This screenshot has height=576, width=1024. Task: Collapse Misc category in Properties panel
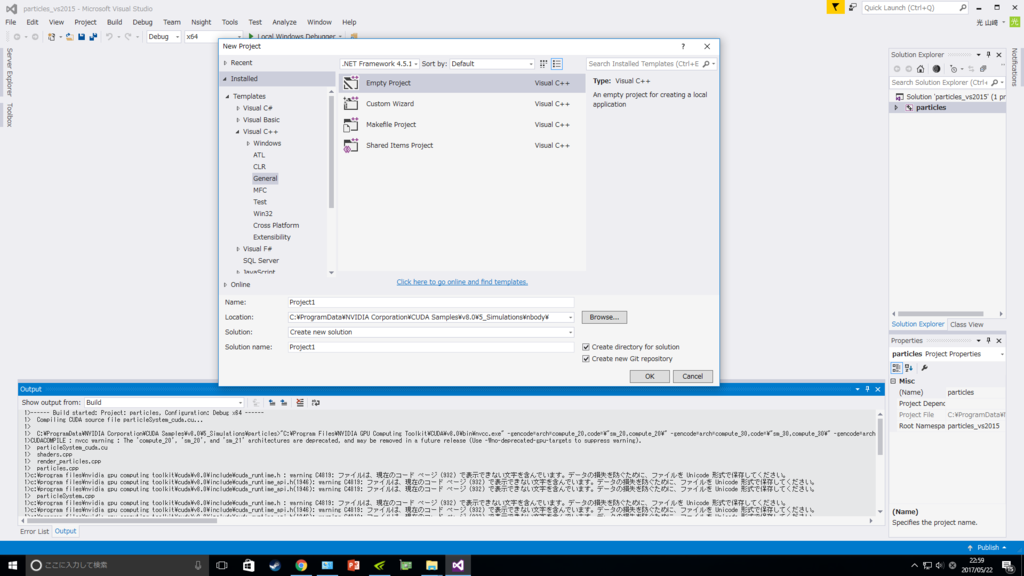(893, 381)
